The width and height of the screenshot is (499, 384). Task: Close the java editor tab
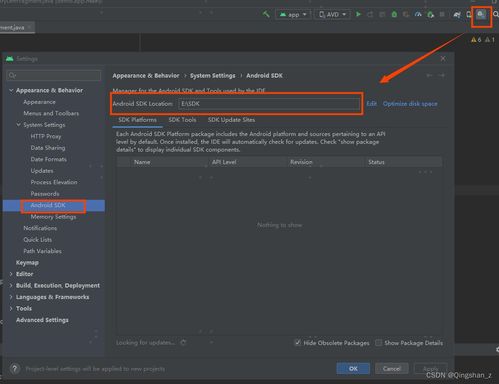[x=29, y=27]
